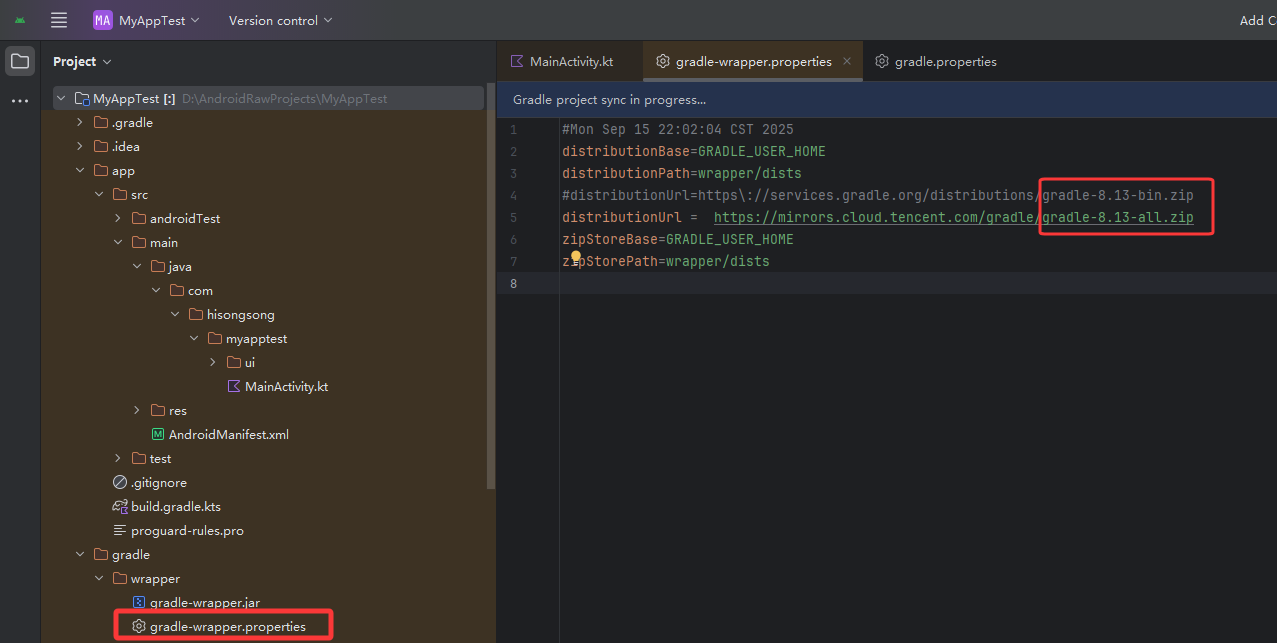Close the gradle-wrapper.properties tab
This screenshot has width=1277, height=643.
click(847, 61)
